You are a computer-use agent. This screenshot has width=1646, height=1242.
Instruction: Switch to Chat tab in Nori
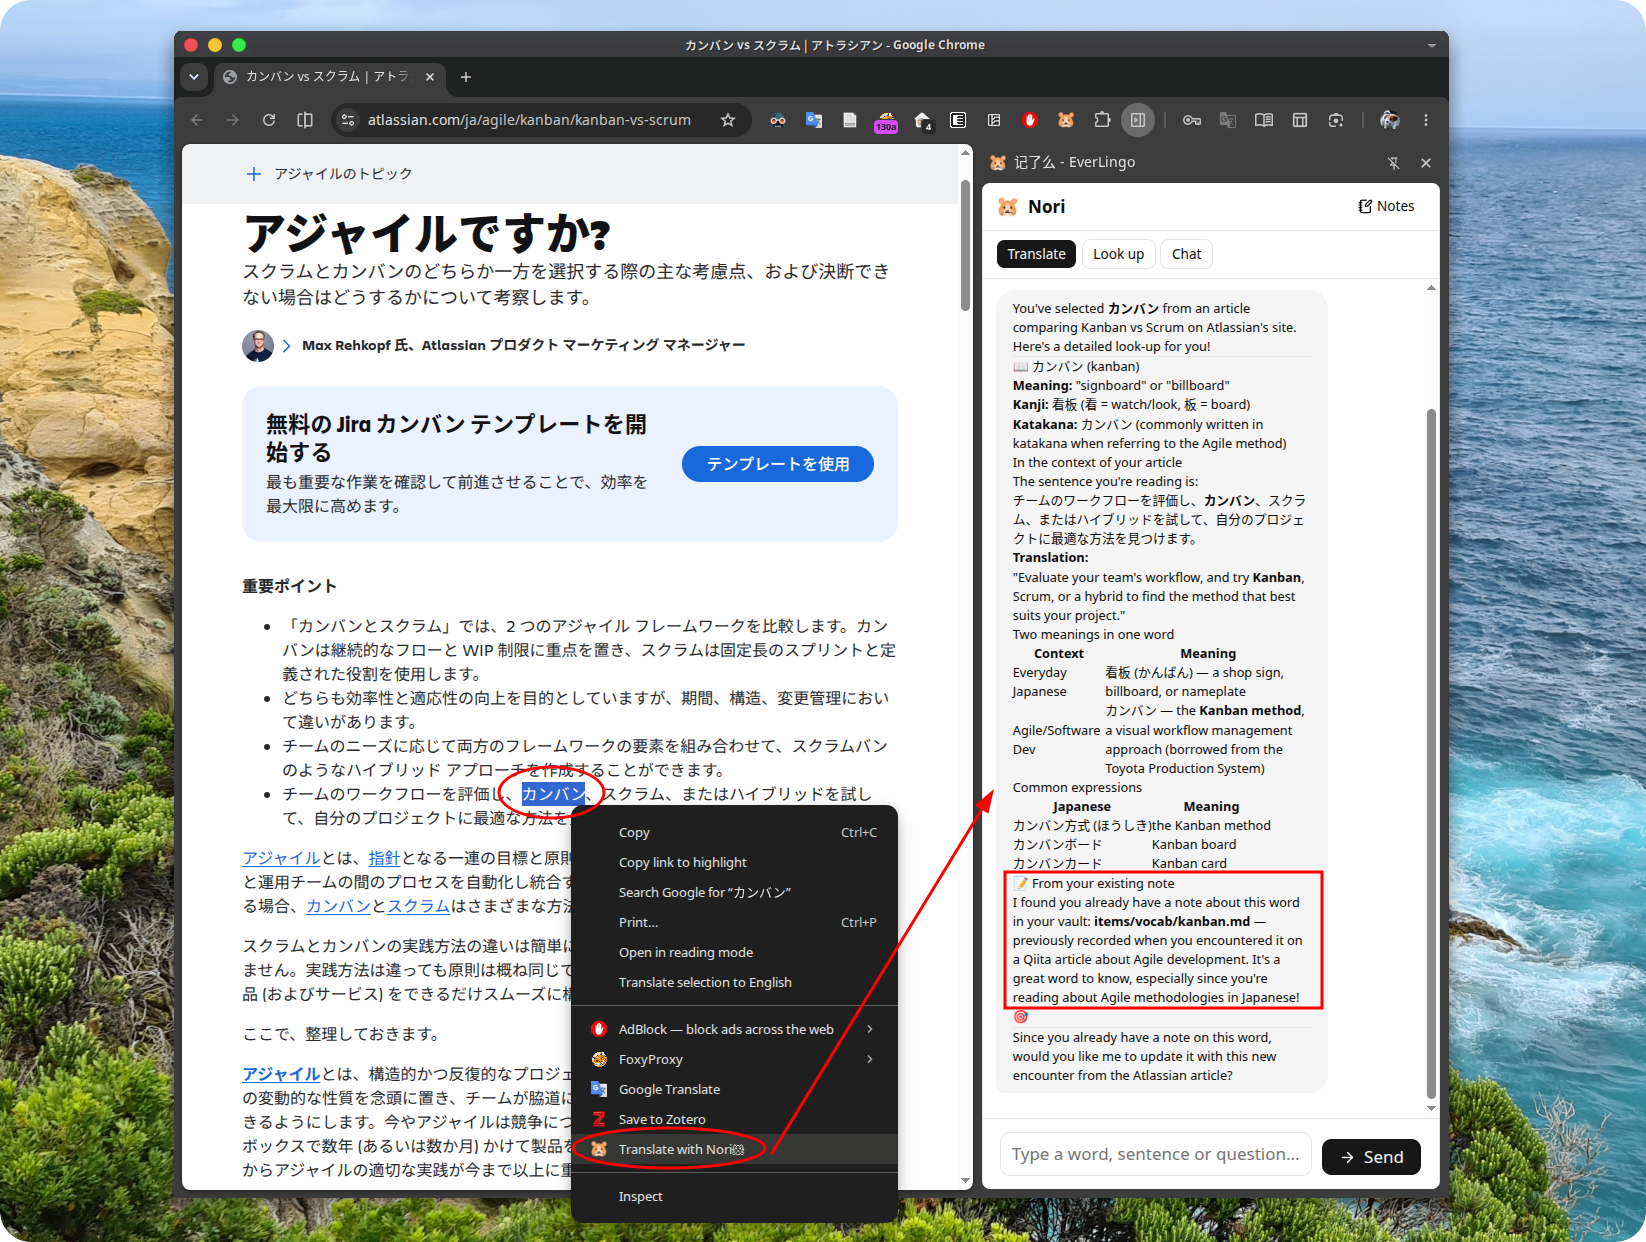(1186, 254)
